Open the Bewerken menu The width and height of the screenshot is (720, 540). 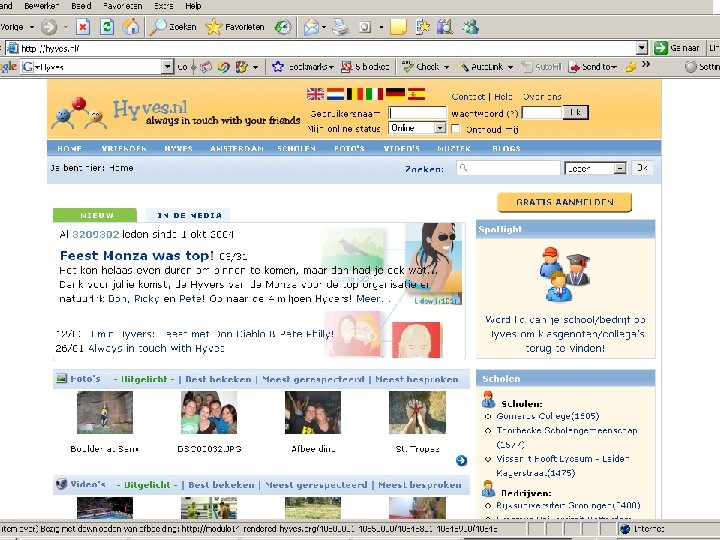click(x=41, y=6)
